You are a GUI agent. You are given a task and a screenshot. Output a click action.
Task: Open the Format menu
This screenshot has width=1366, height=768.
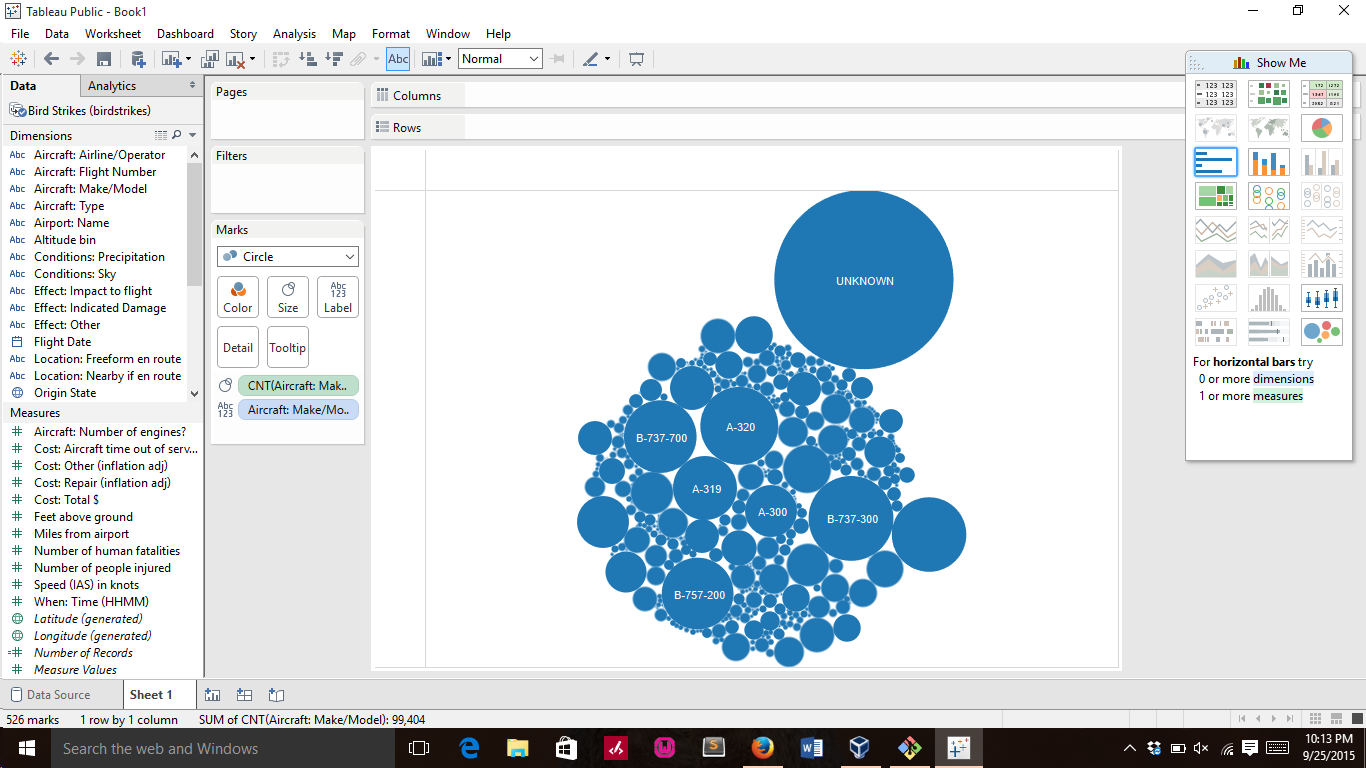tap(391, 34)
